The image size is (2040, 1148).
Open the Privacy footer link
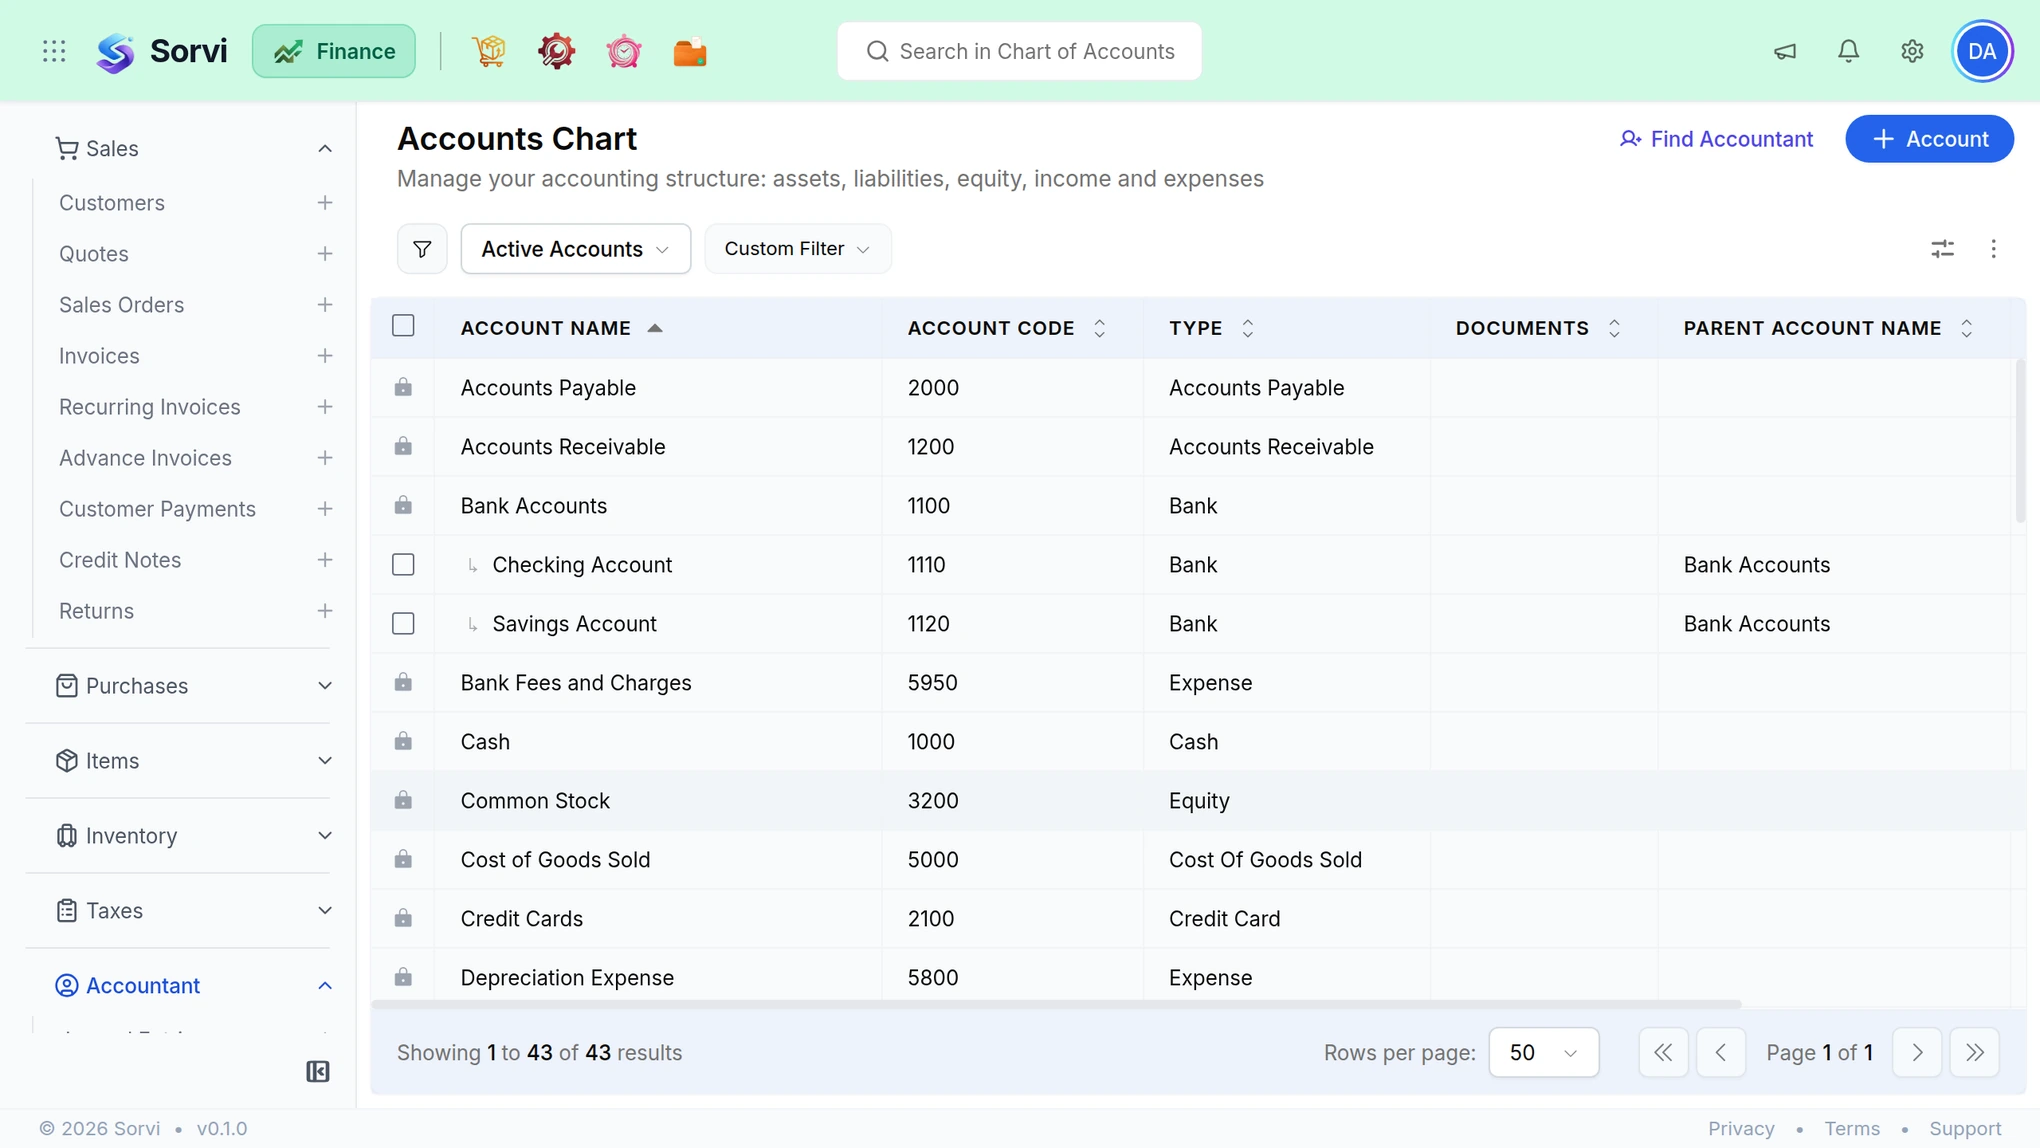pyautogui.click(x=1741, y=1128)
